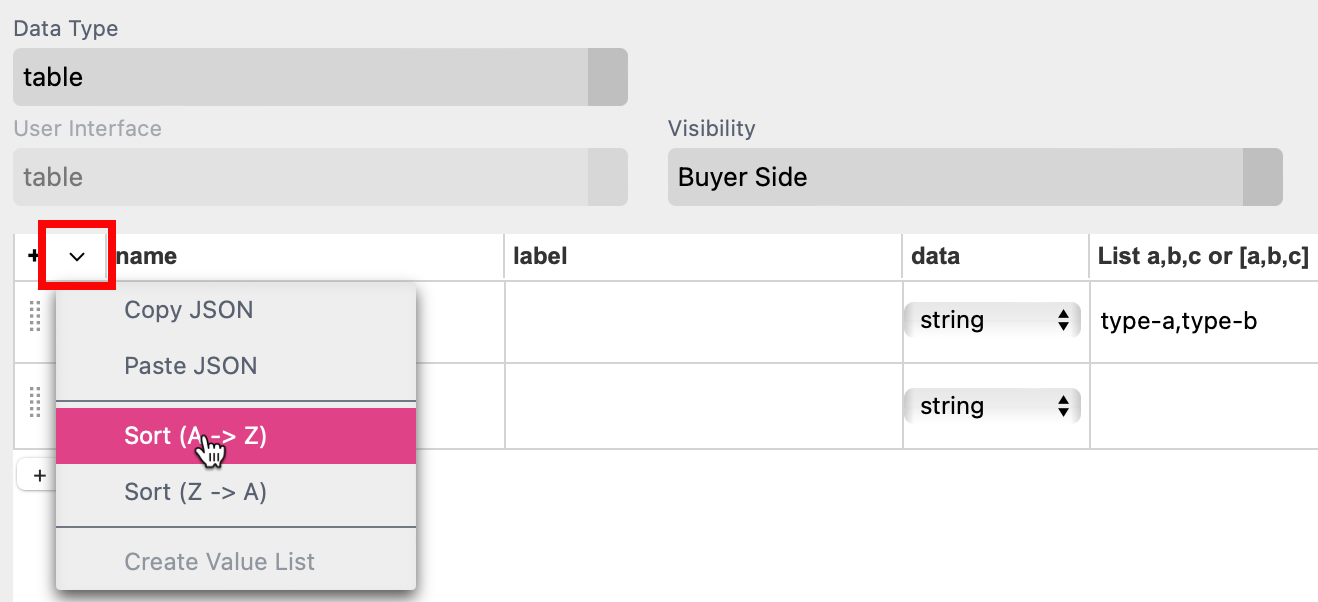This screenshot has width=1318, height=602.
Task: Click the empty label cell in first row
Action: click(702, 322)
